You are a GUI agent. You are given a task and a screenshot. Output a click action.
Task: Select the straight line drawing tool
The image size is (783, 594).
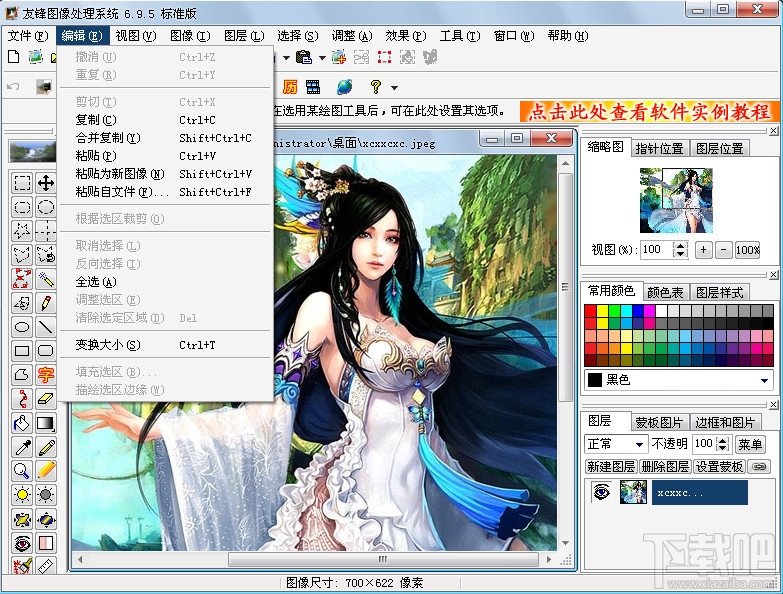pyautogui.click(x=46, y=327)
